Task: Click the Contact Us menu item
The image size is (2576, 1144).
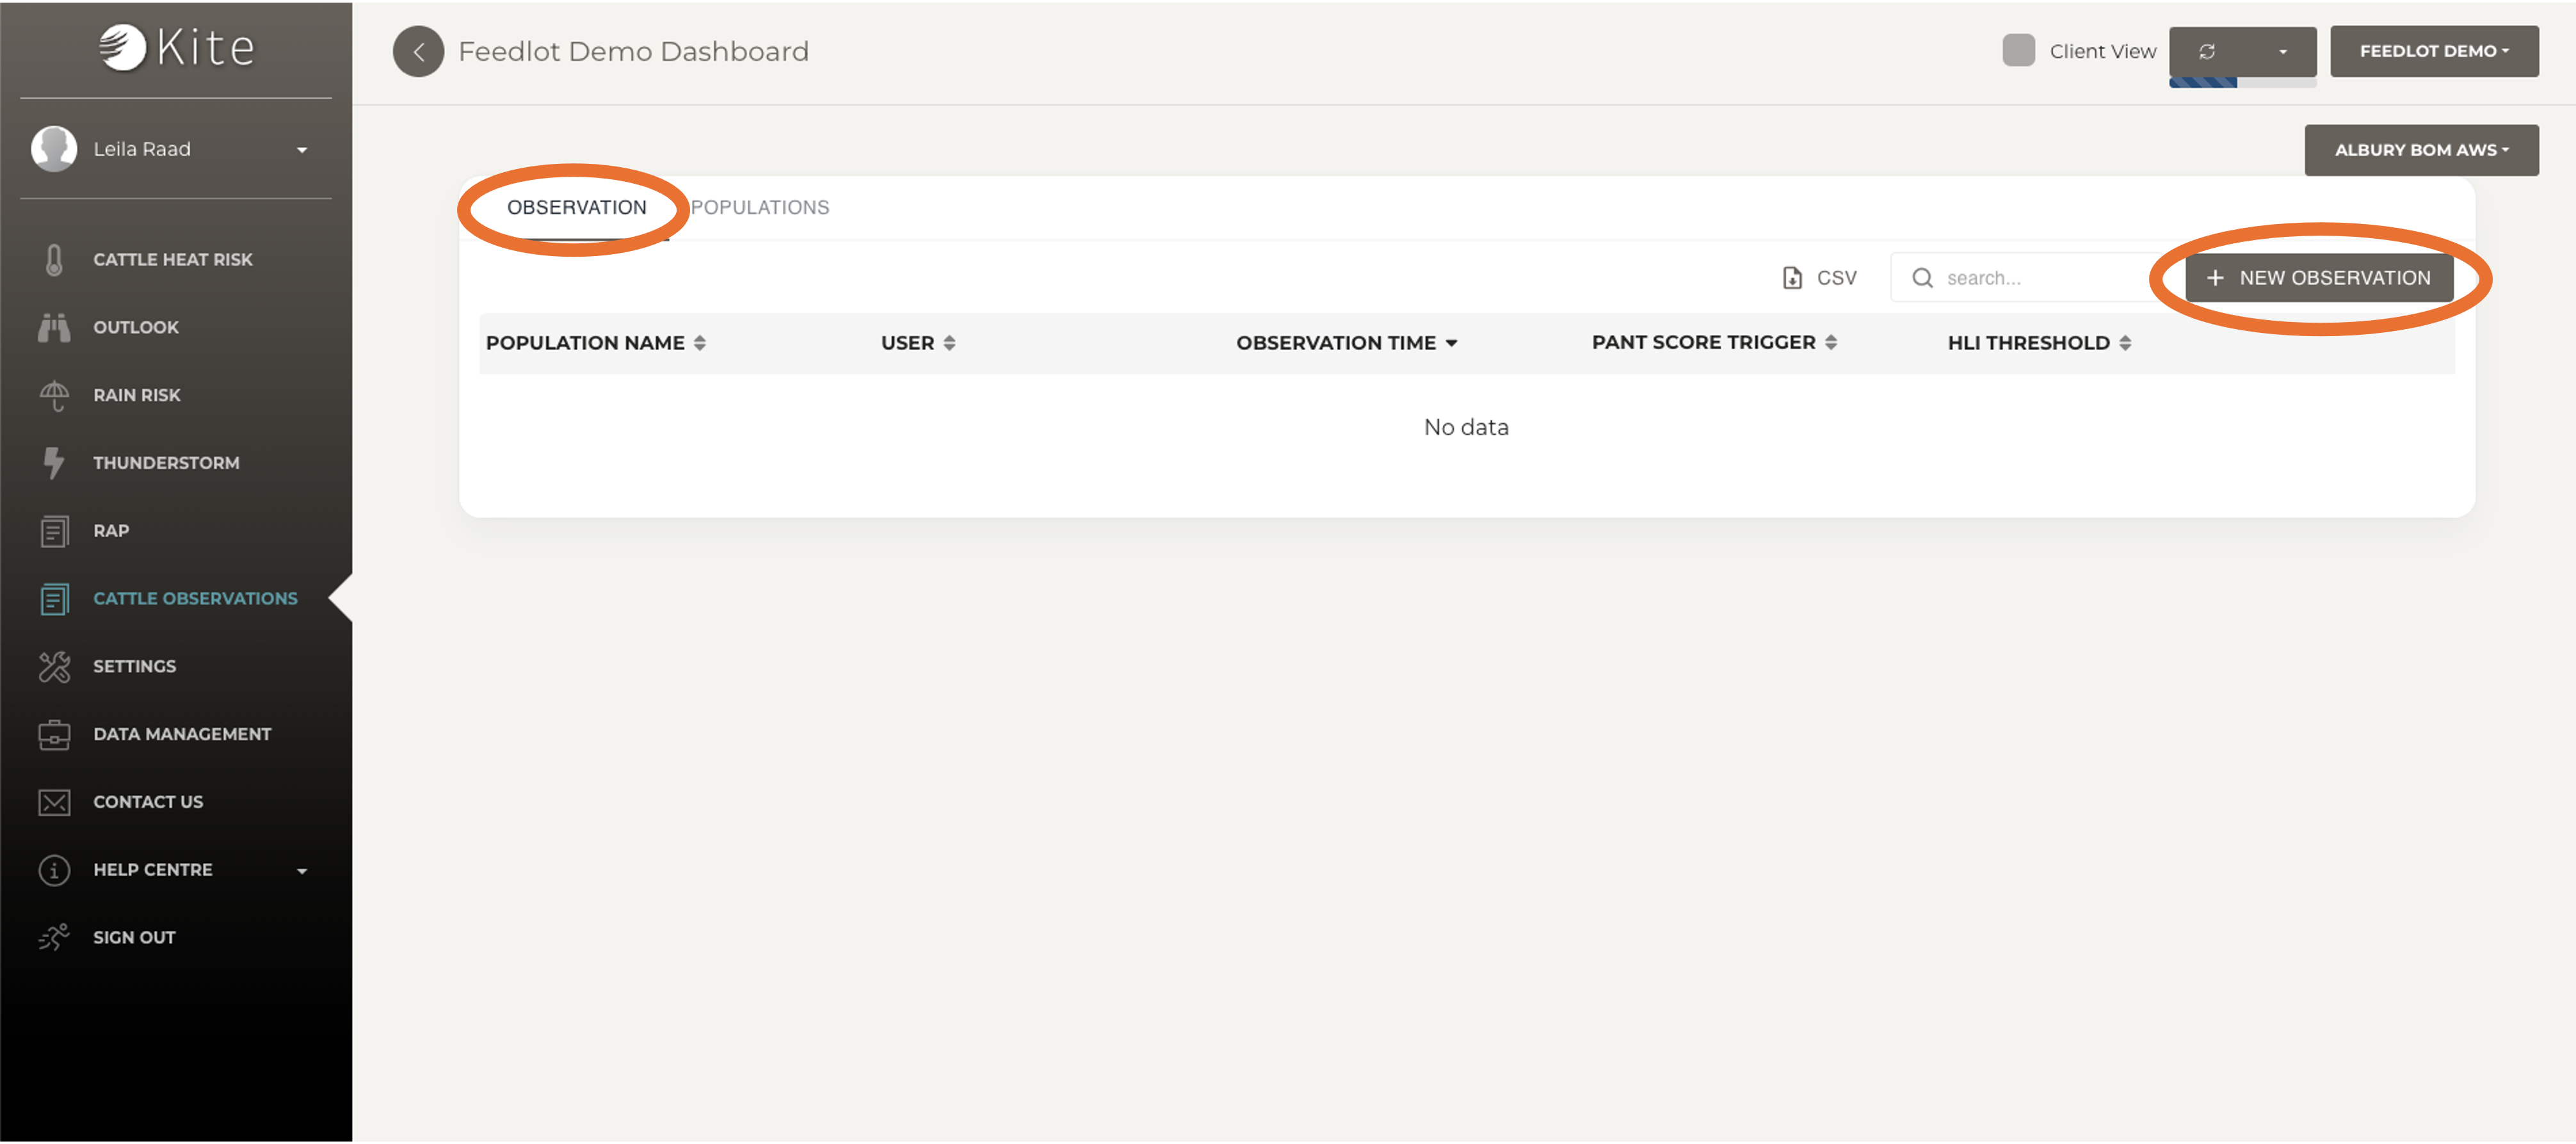Action: [148, 800]
